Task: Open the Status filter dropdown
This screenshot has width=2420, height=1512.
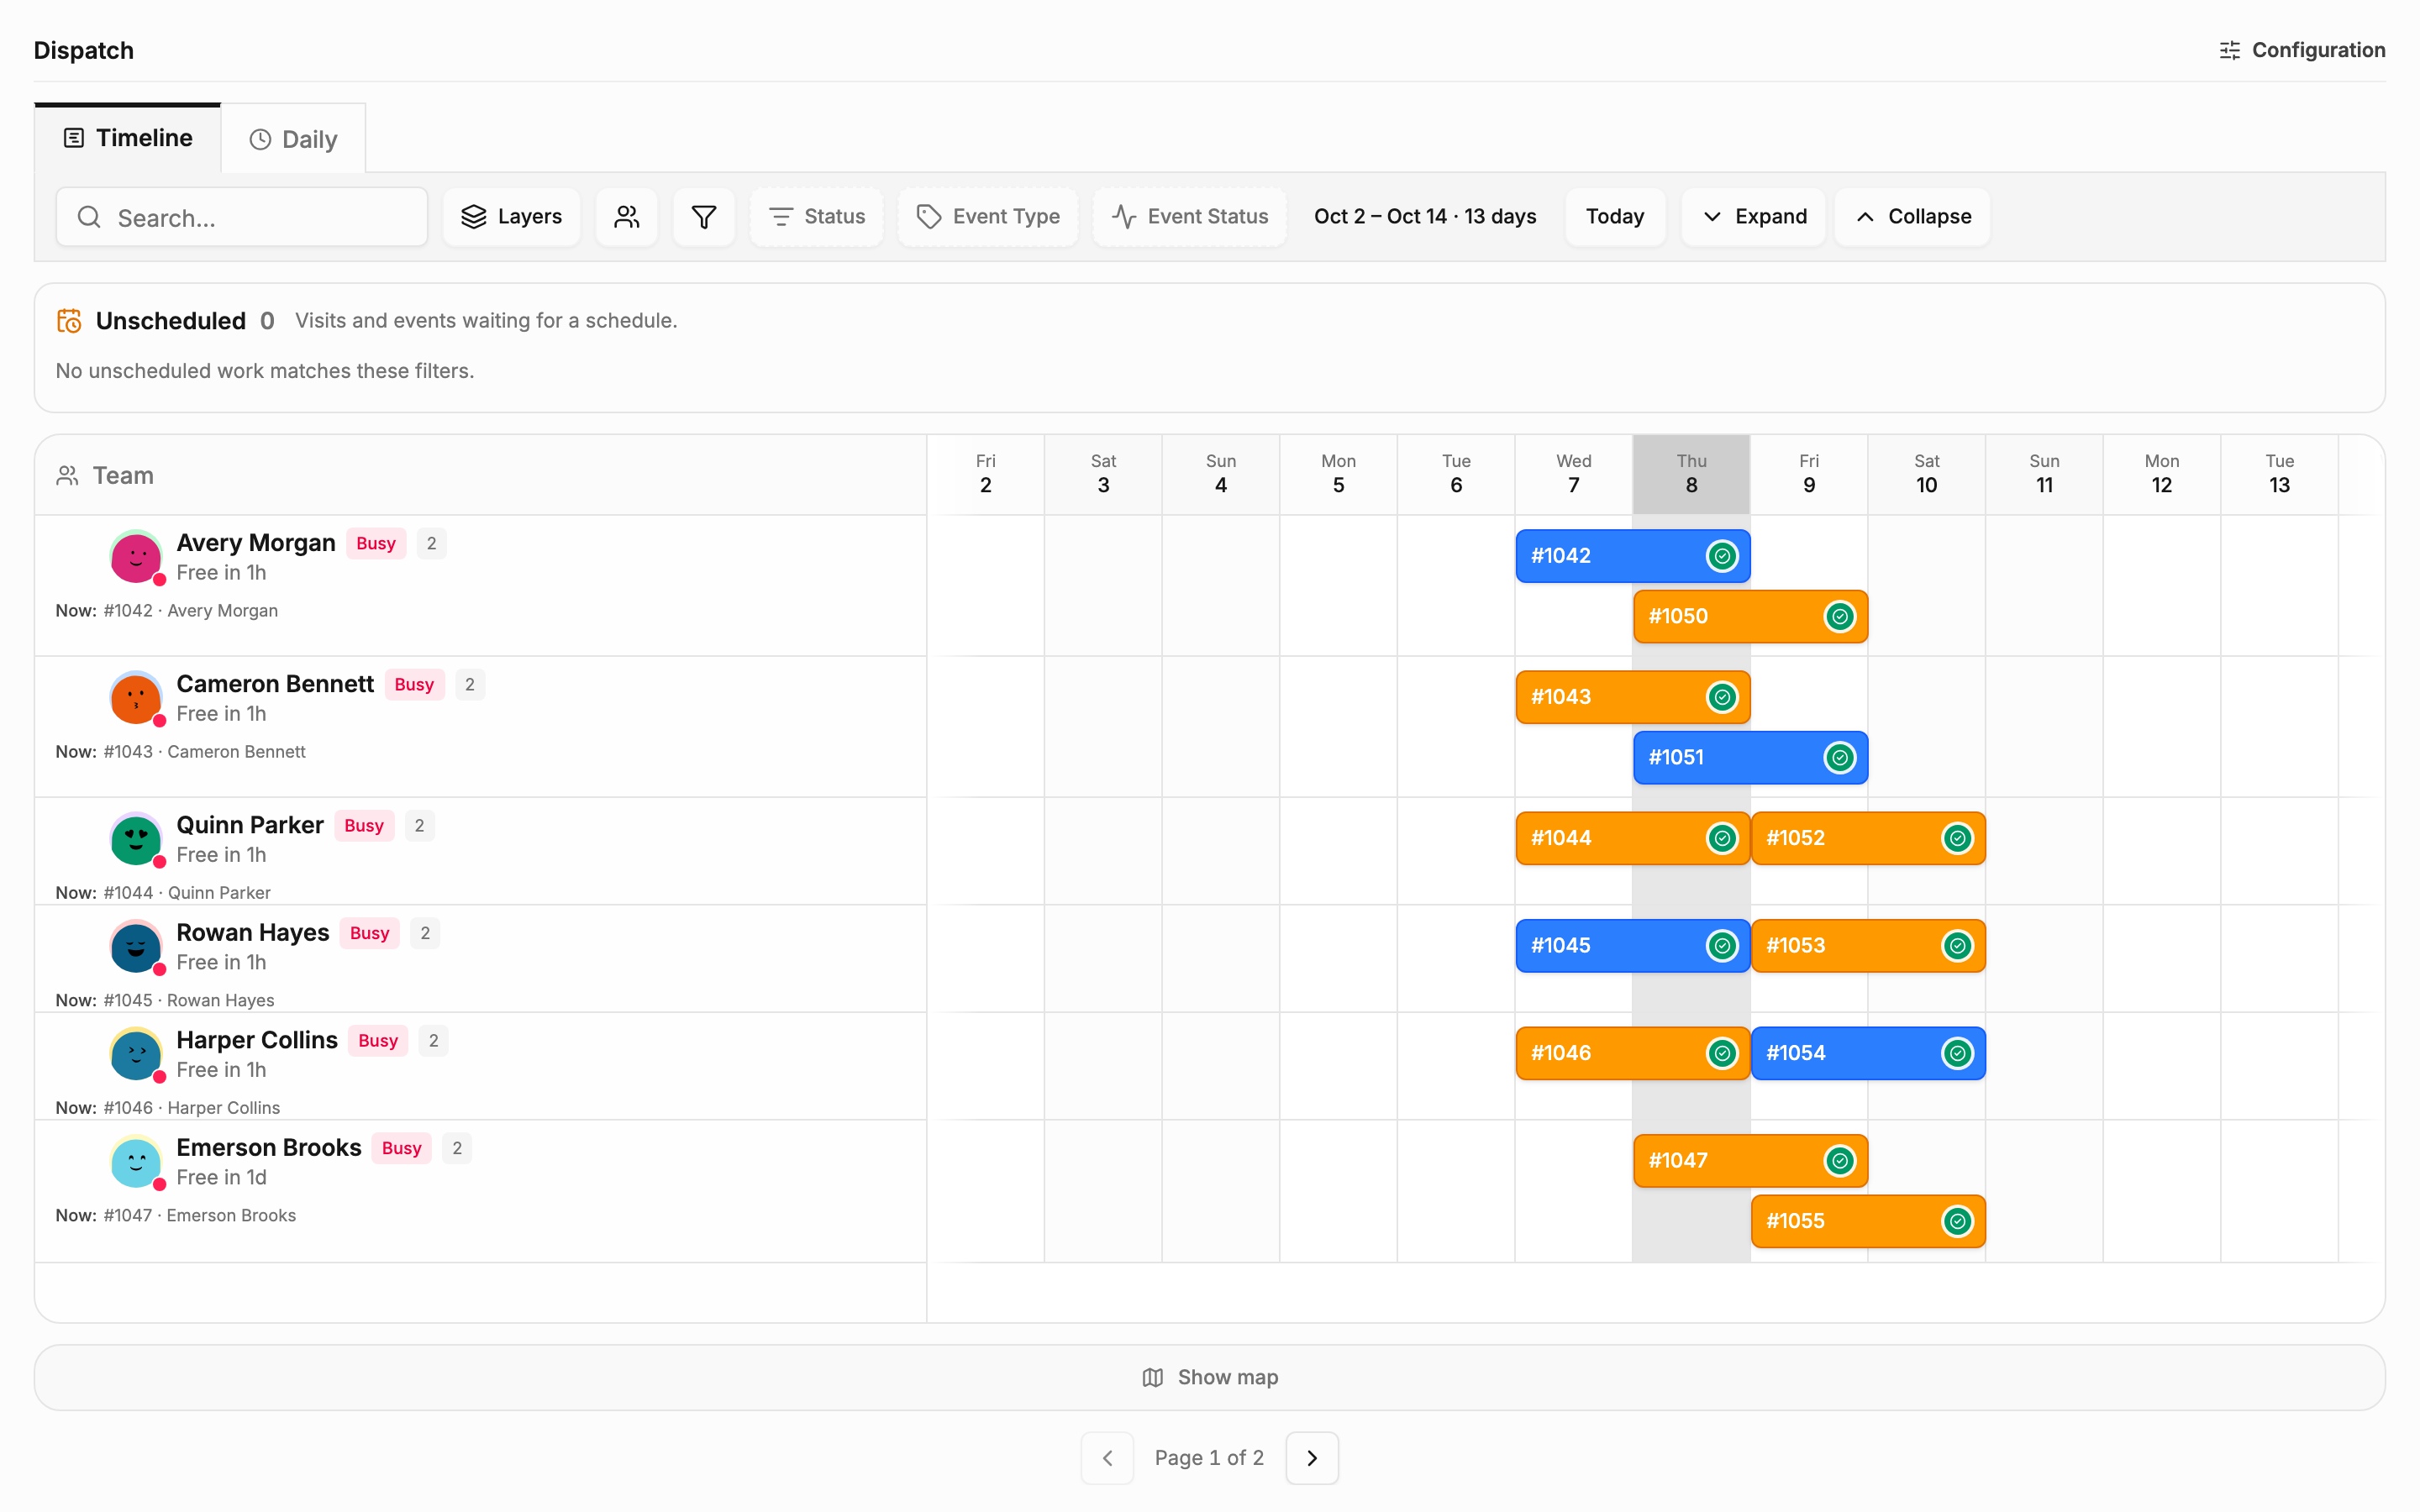Action: point(816,217)
